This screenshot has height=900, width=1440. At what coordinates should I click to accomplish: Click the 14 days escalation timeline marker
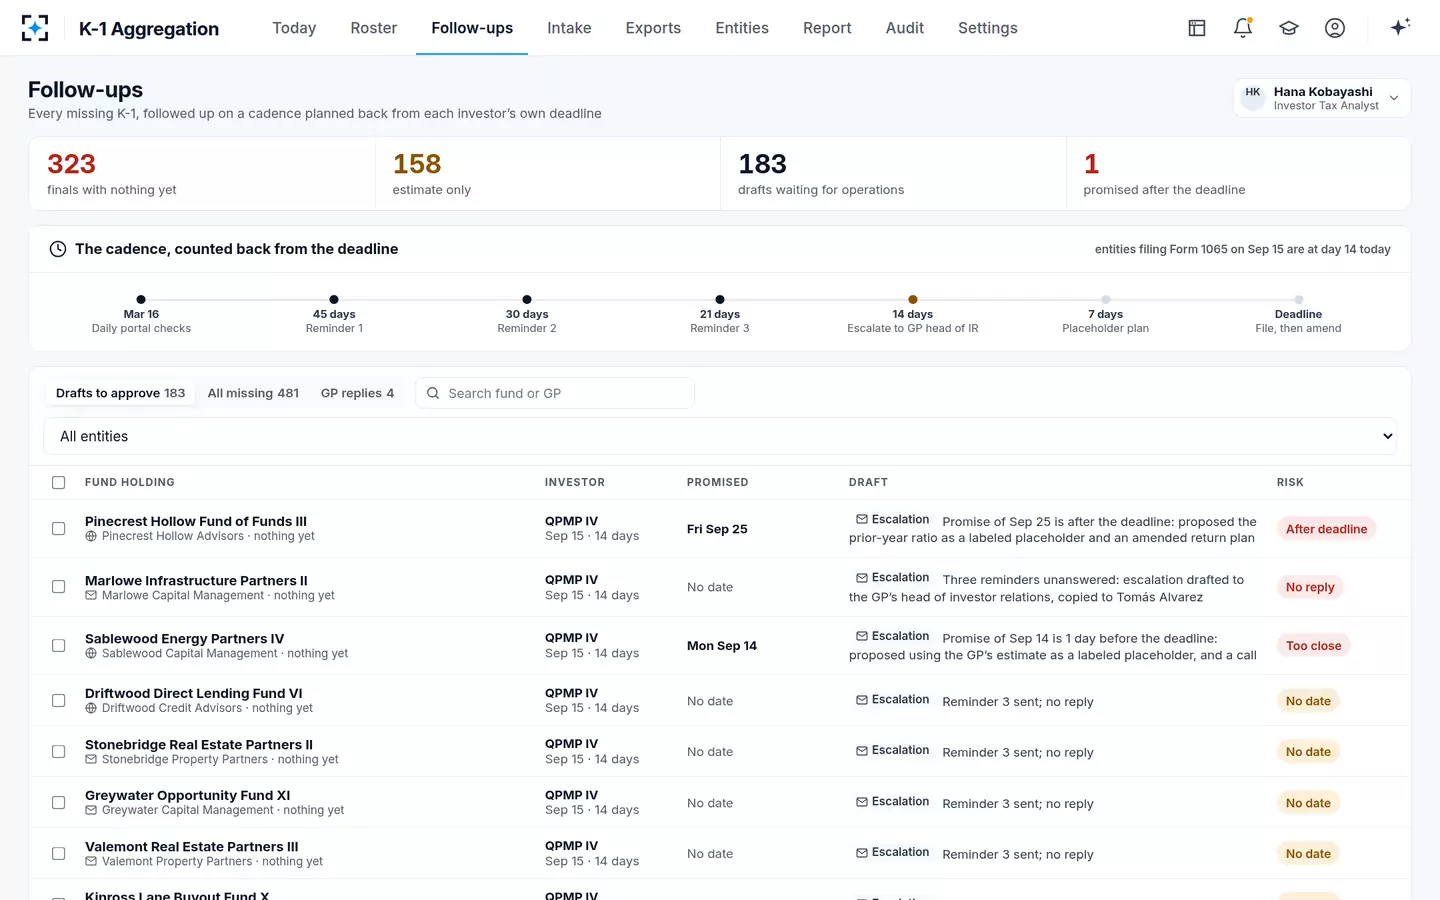point(913,299)
